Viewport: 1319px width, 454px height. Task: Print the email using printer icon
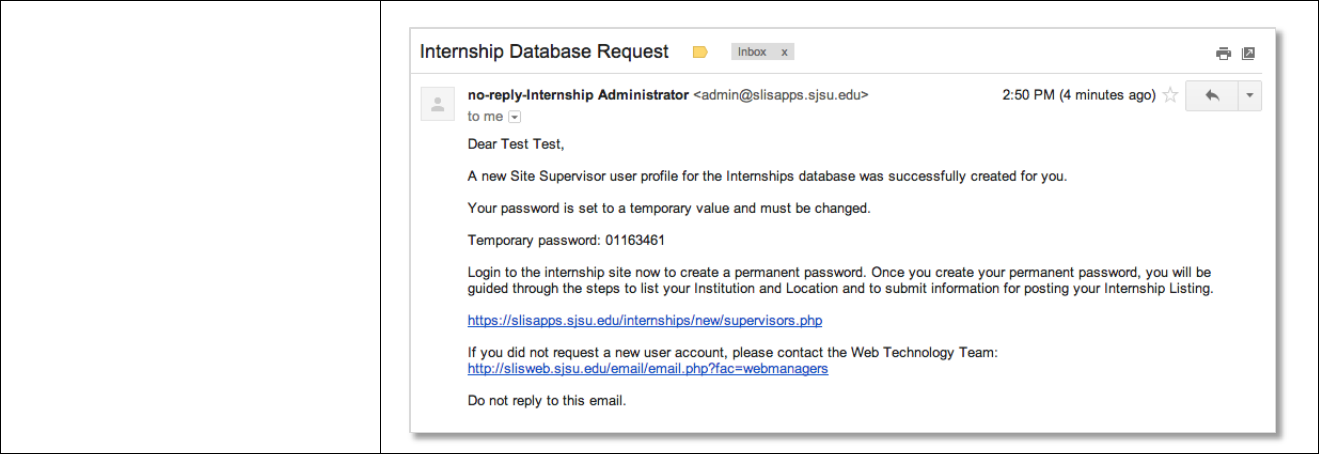[x=1222, y=53]
